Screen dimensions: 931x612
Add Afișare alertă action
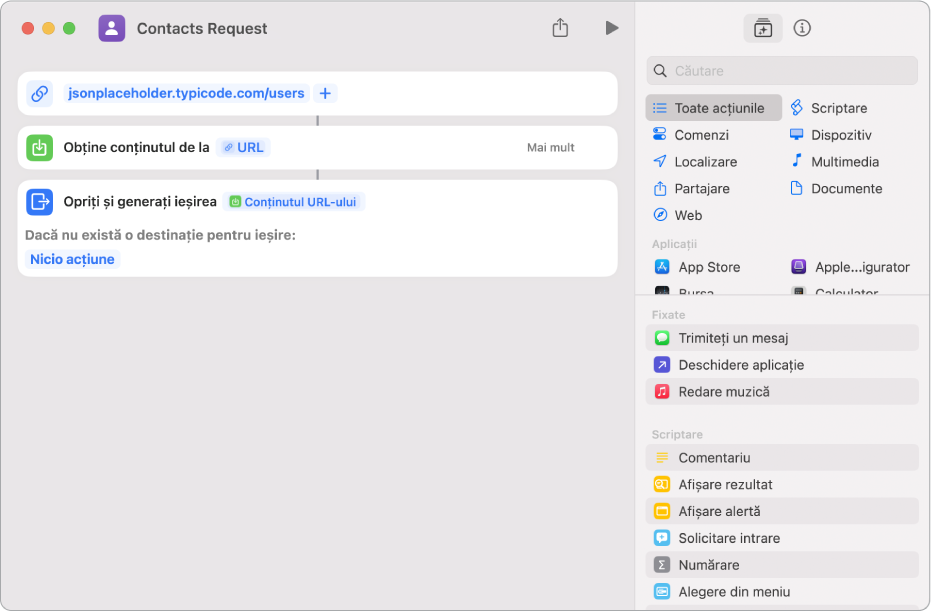(x=782, y=511)
